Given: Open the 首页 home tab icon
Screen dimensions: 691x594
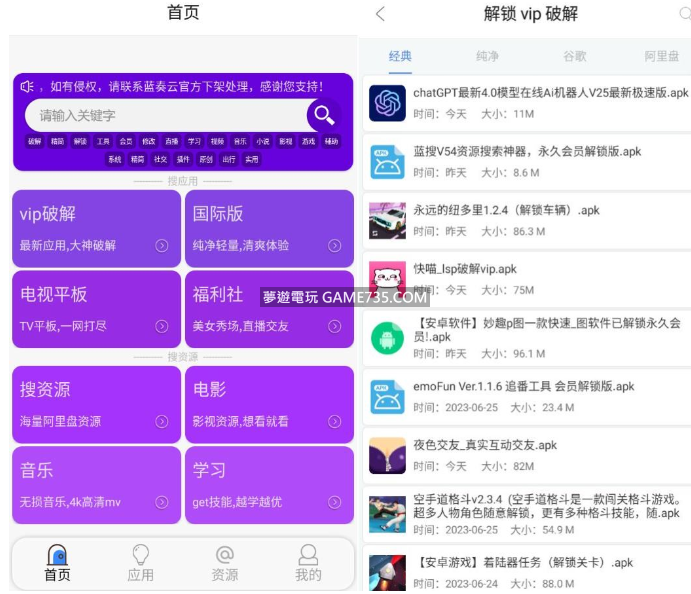Looking at the screenshot, I should (x=57, y=555).
